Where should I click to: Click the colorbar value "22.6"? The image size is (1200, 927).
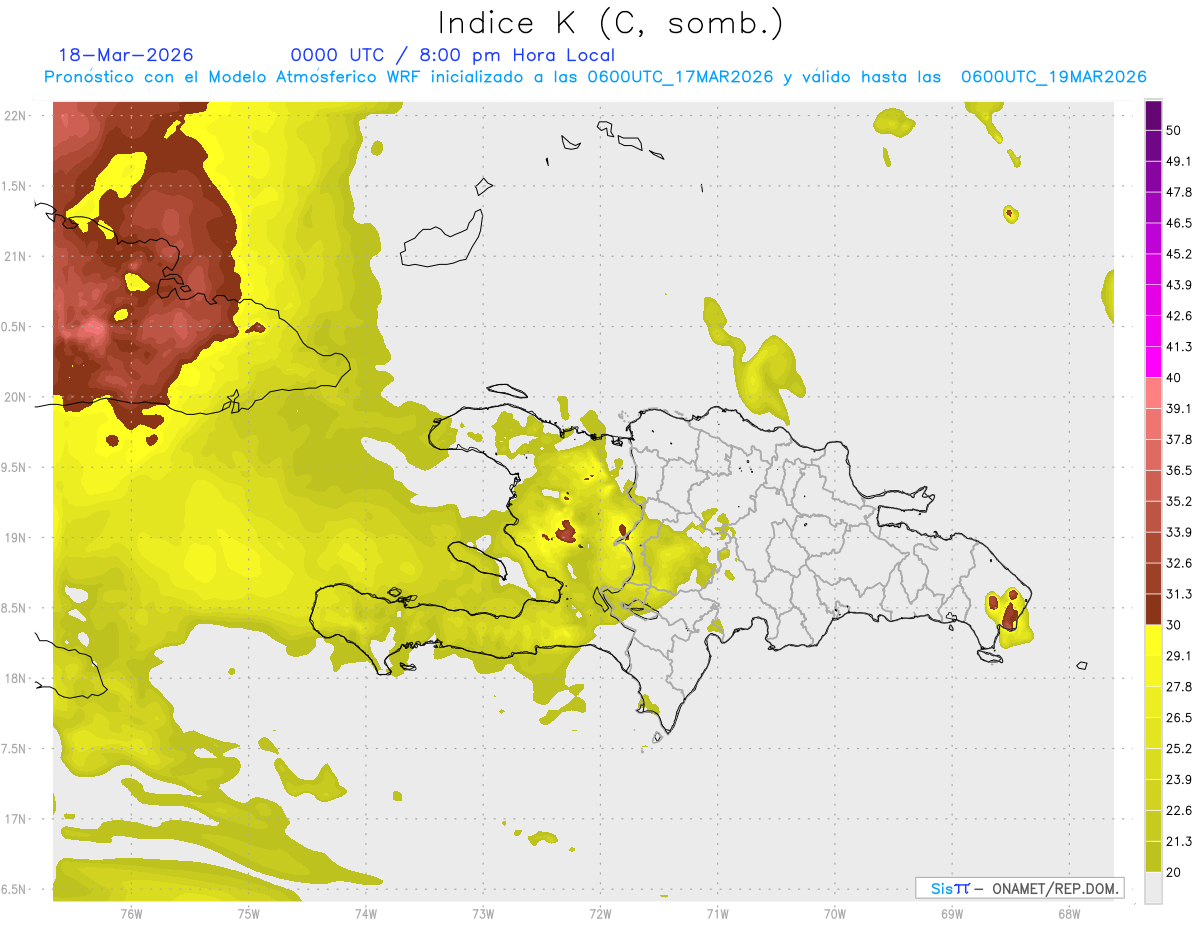tap(1180, 810)
